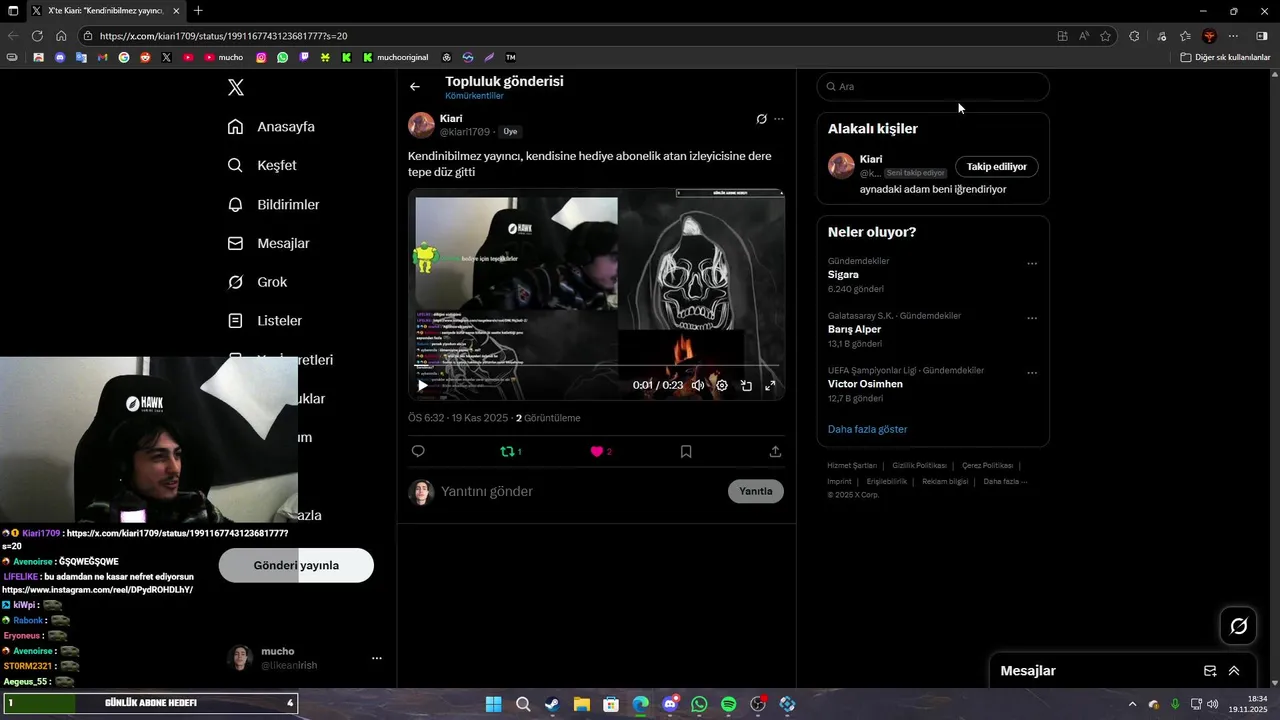Viewport: 1280px width, 720px height.
Task: Repost the post using the retweet icon
Action: (x=507, y=451)
